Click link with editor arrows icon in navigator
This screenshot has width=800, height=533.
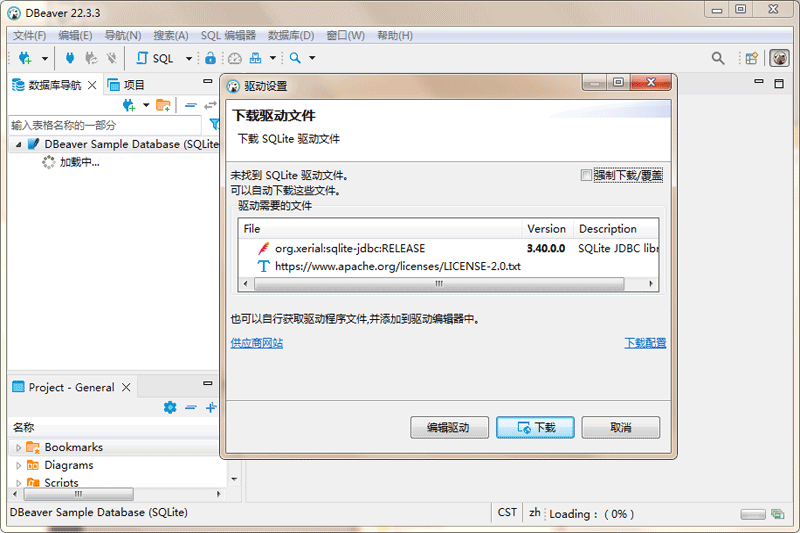[x=210, y=105]
